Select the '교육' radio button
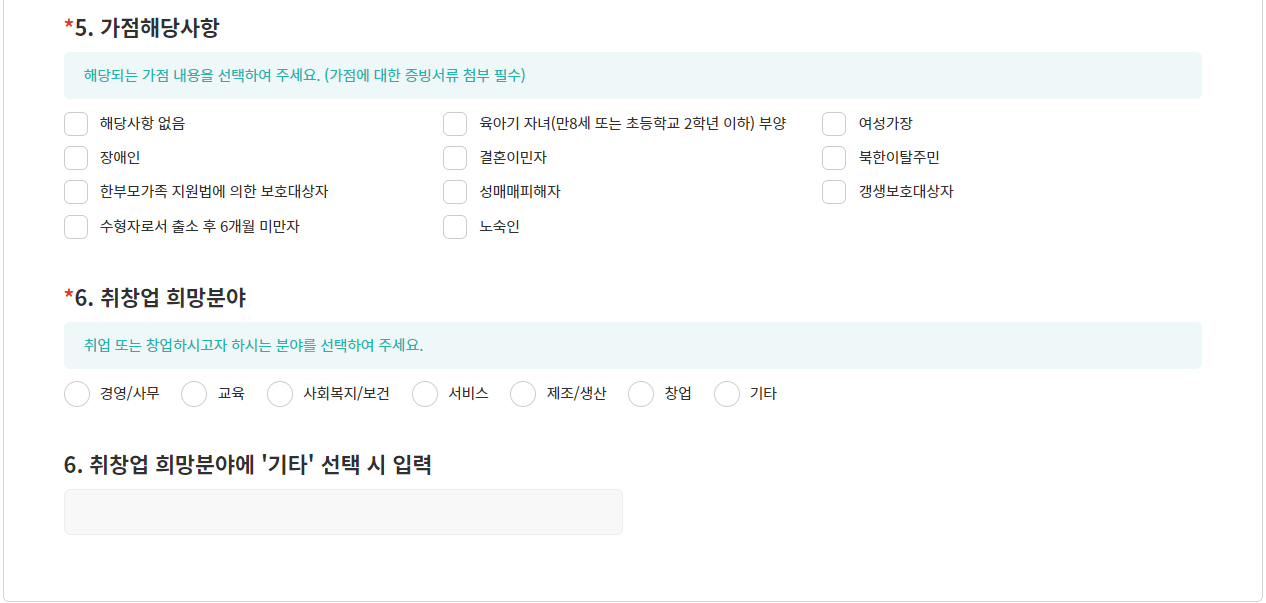Screen dimensions: 1266x603 pyautogui.click(x=193, y=394)
